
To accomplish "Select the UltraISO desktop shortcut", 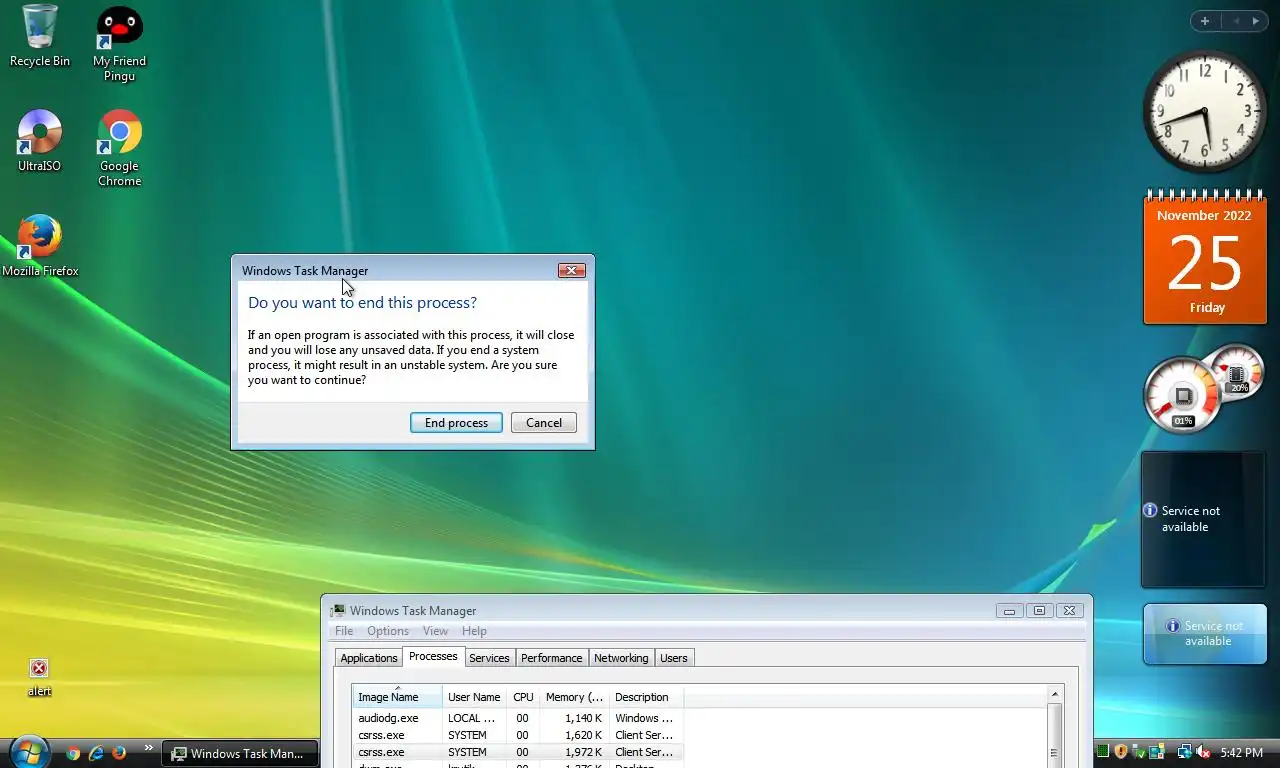I will pos(40,141).
